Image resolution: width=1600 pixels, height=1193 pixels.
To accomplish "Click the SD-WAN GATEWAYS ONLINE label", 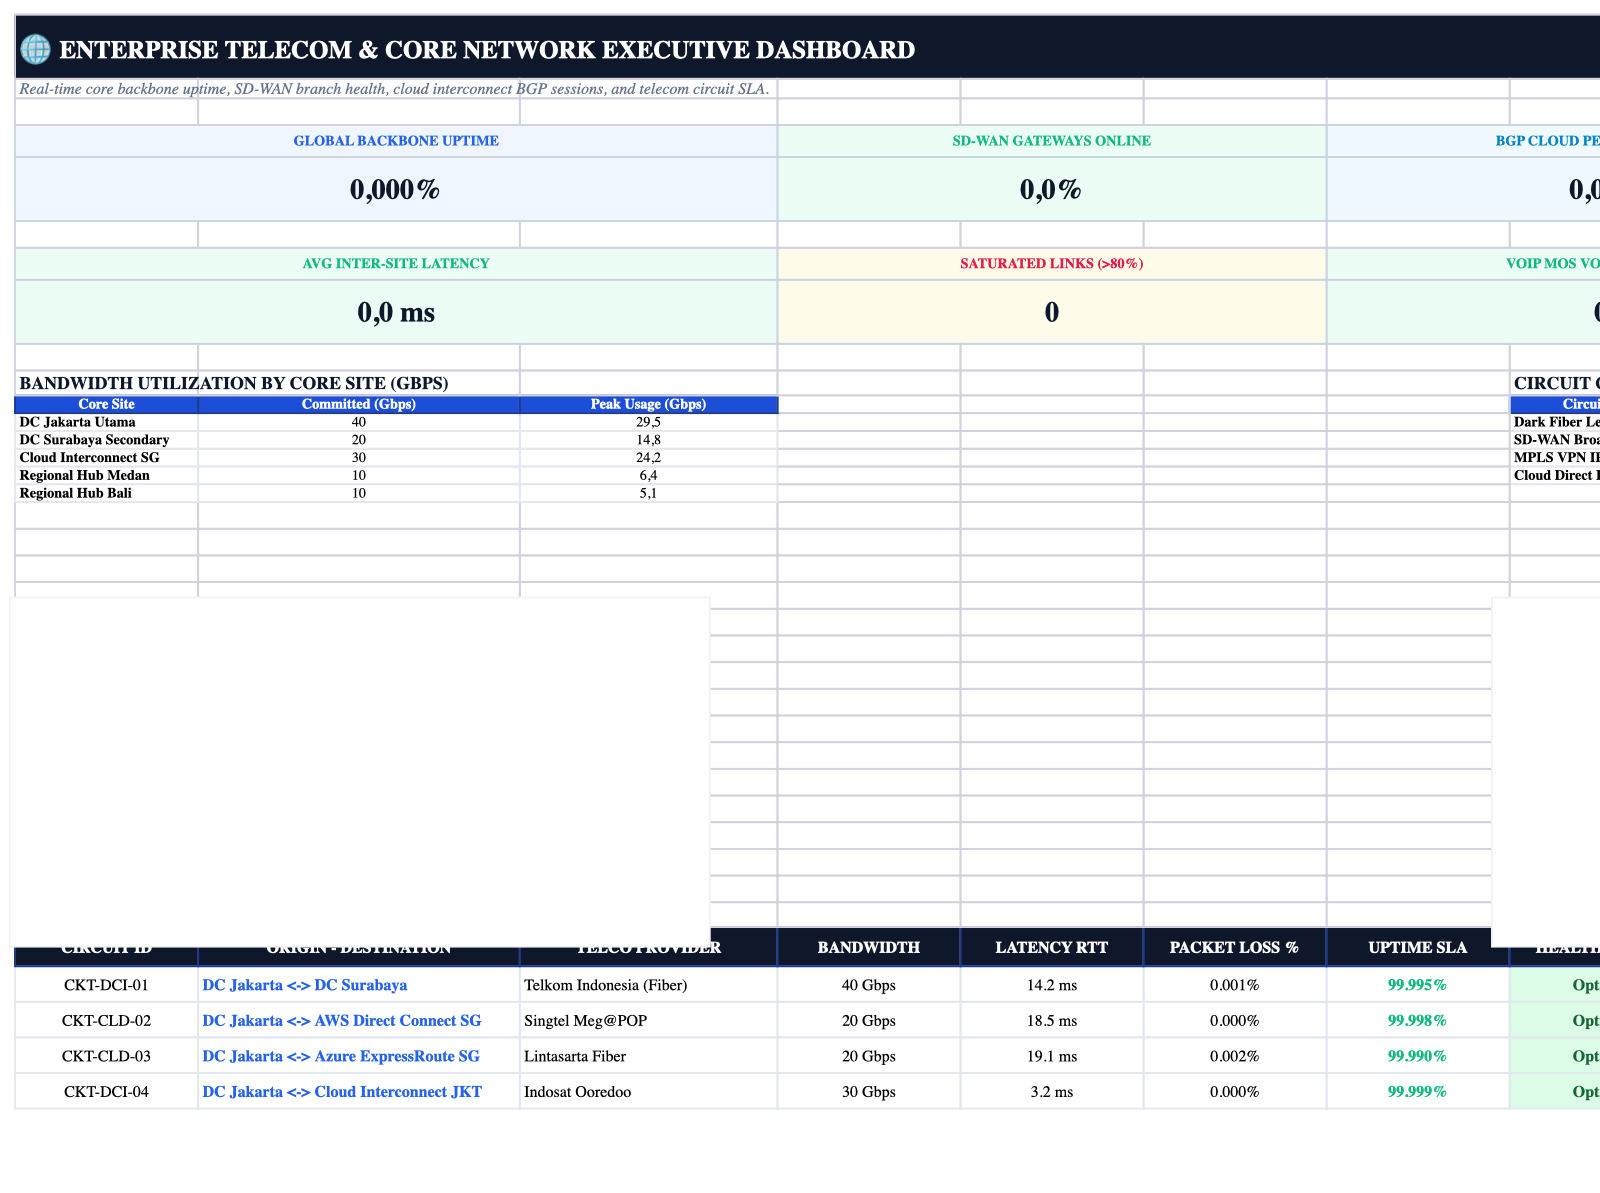I will (1051, 141).
